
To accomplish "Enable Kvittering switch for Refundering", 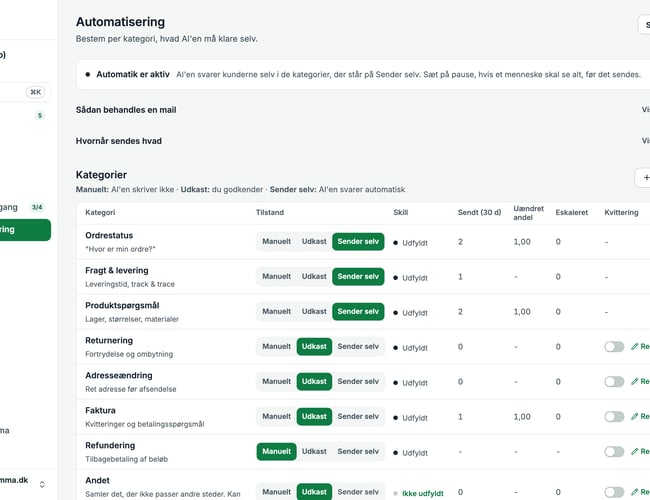I will [x=614, y=451].
